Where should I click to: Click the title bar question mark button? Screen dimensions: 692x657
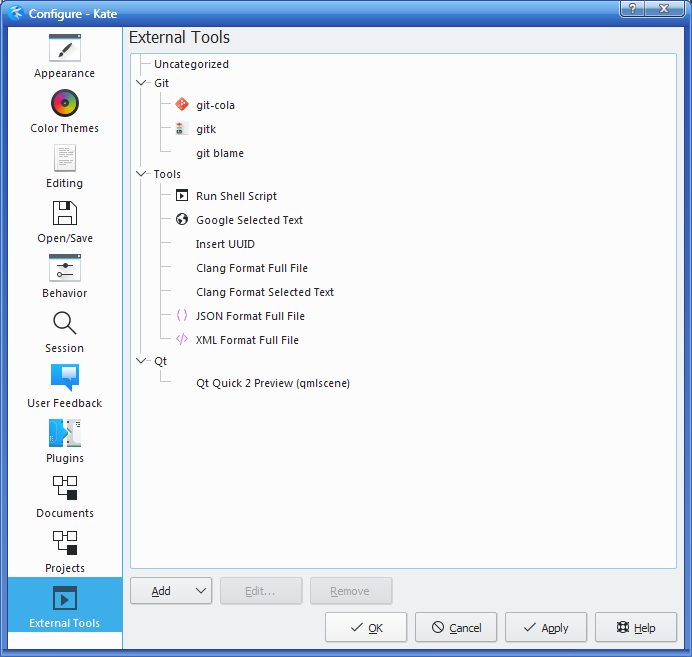click(632, 8)
